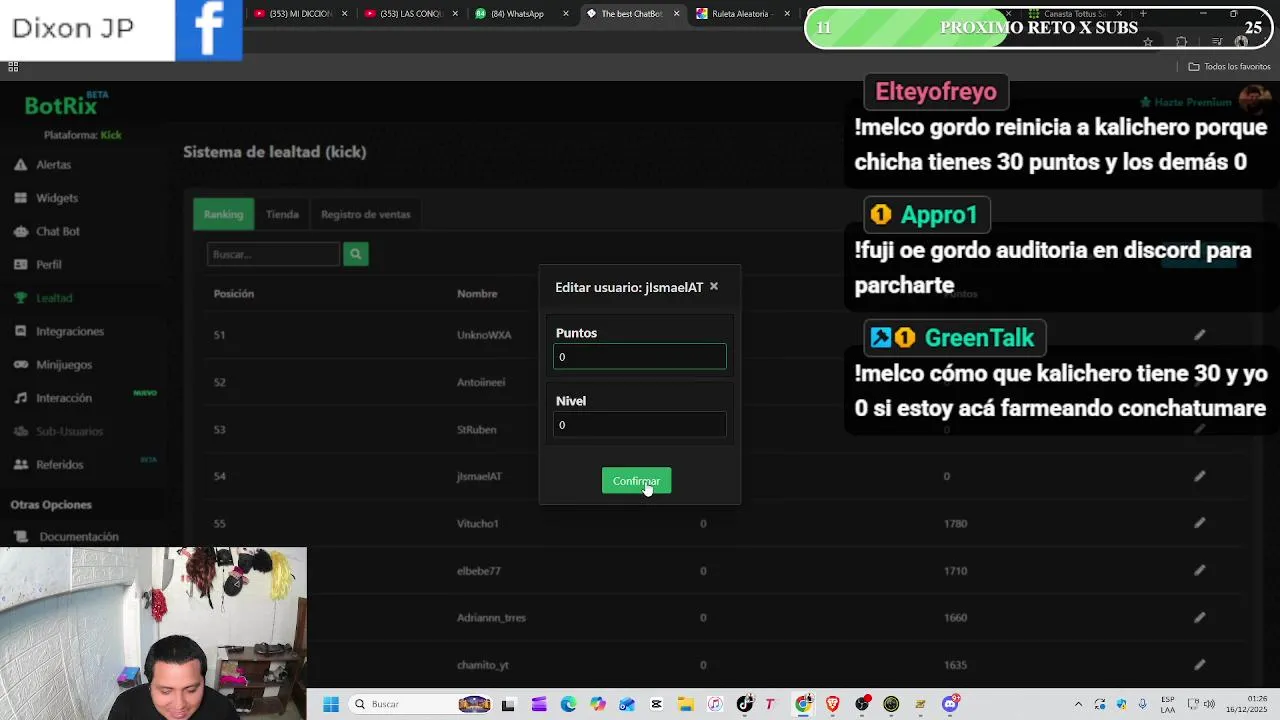Open Alertas in the sidebar
Image resolution: width=1280 pixels, height=720 pixels.
click(42, 165)
